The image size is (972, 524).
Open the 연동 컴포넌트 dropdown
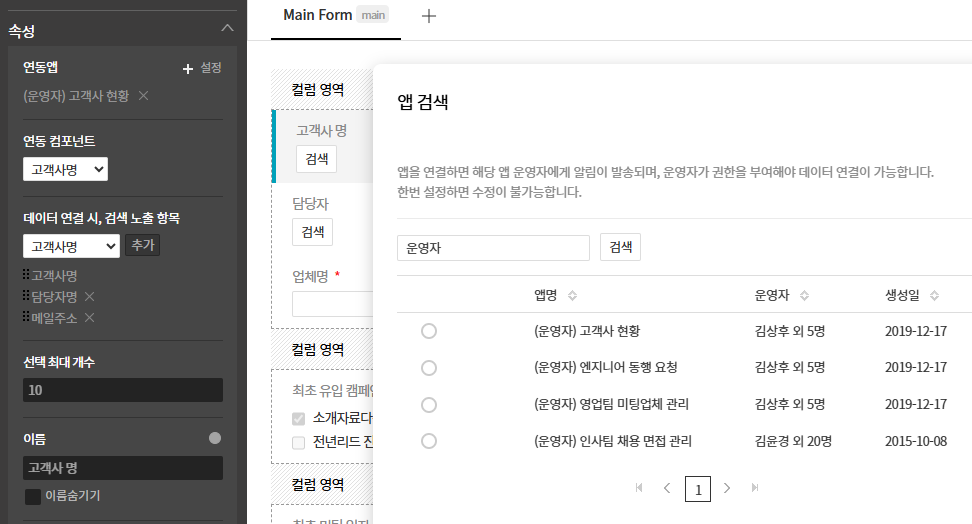(x=65, y=170)
